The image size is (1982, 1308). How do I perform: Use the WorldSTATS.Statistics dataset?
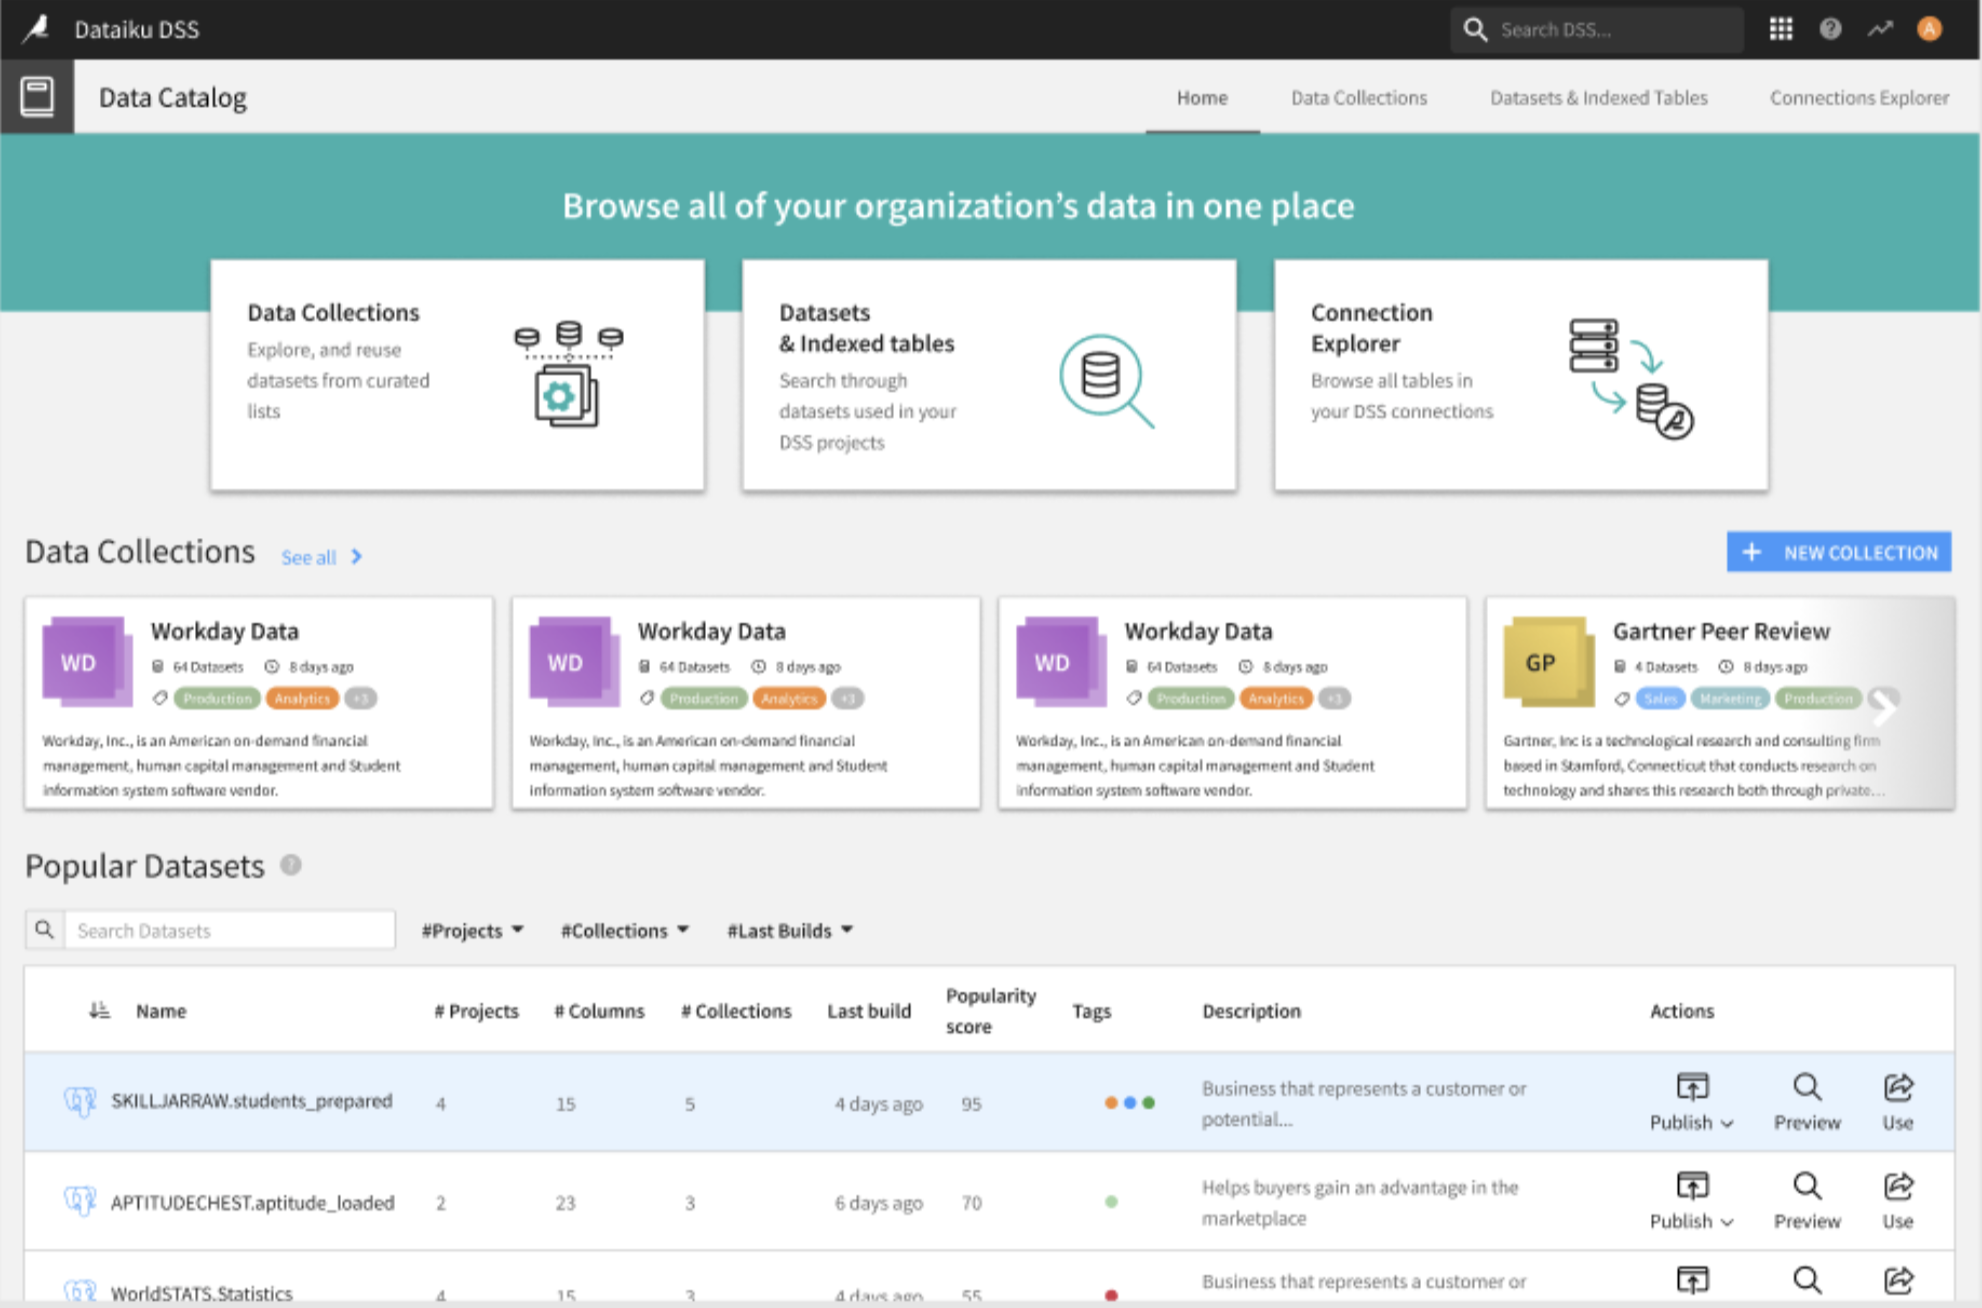(x=1898, y=1281)
